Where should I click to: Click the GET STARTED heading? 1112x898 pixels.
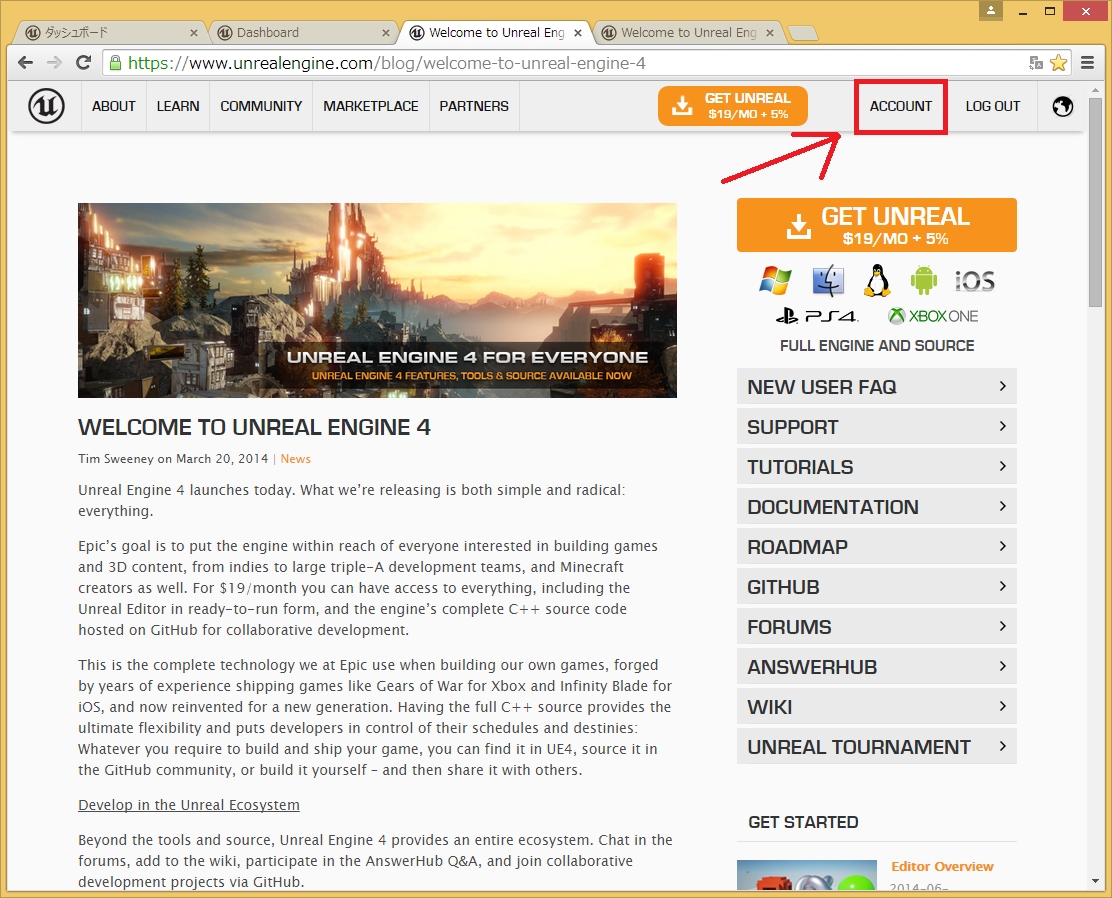[803, 822]
